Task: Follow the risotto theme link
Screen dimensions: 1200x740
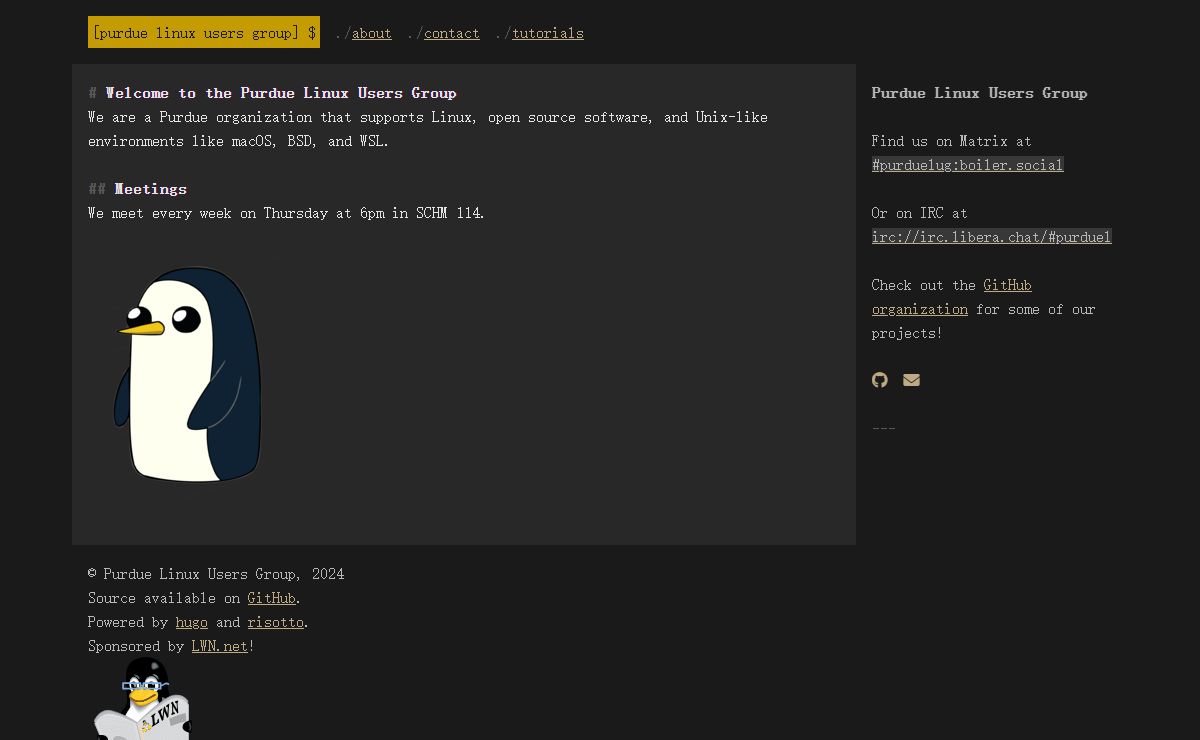Action: coord(275,622)
